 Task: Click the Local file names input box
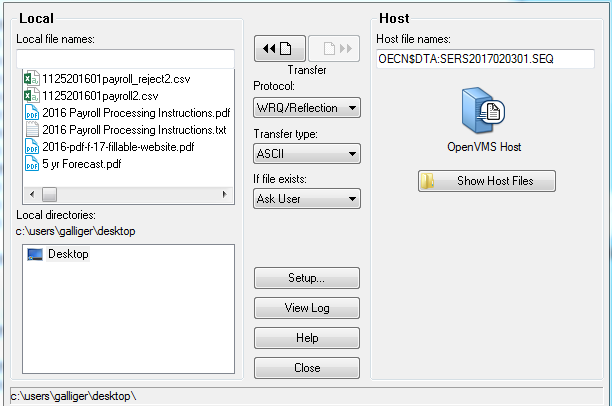tap(125, 58)
